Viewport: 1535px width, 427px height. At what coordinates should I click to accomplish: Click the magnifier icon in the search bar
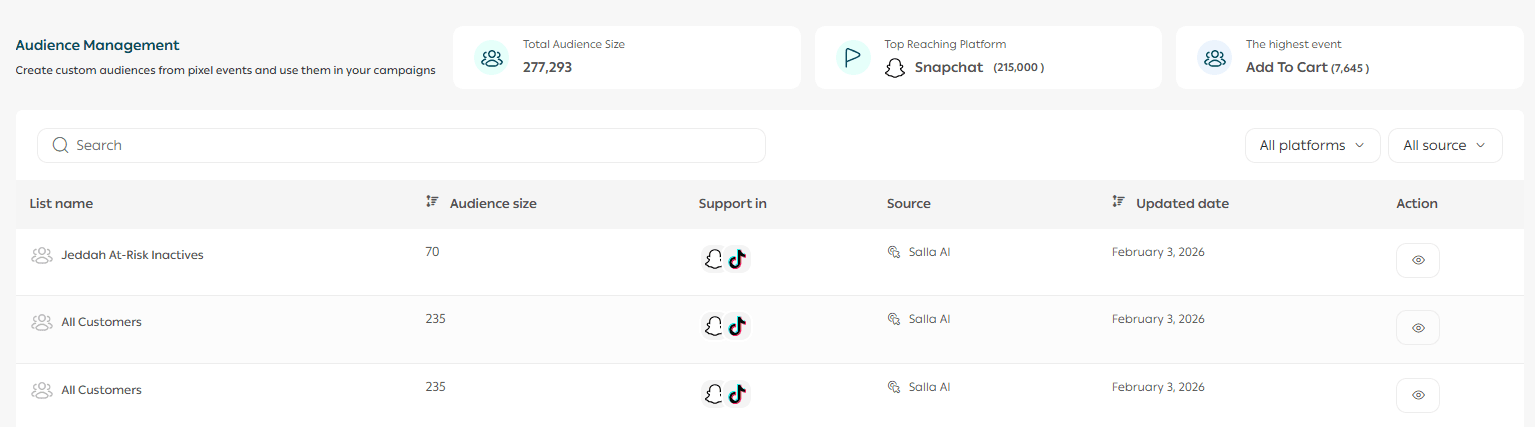point(60,145)
